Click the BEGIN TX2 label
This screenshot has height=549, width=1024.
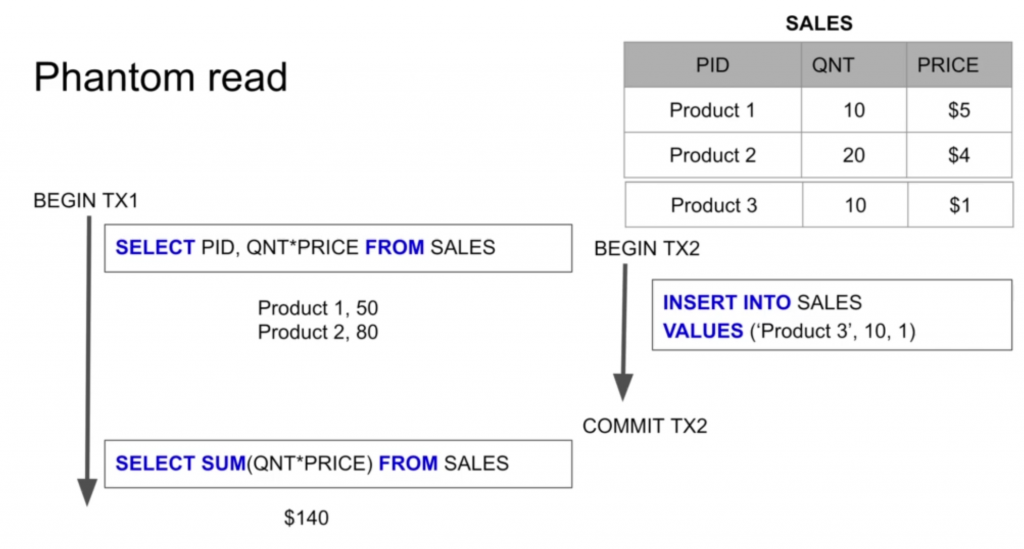point(647,248)
